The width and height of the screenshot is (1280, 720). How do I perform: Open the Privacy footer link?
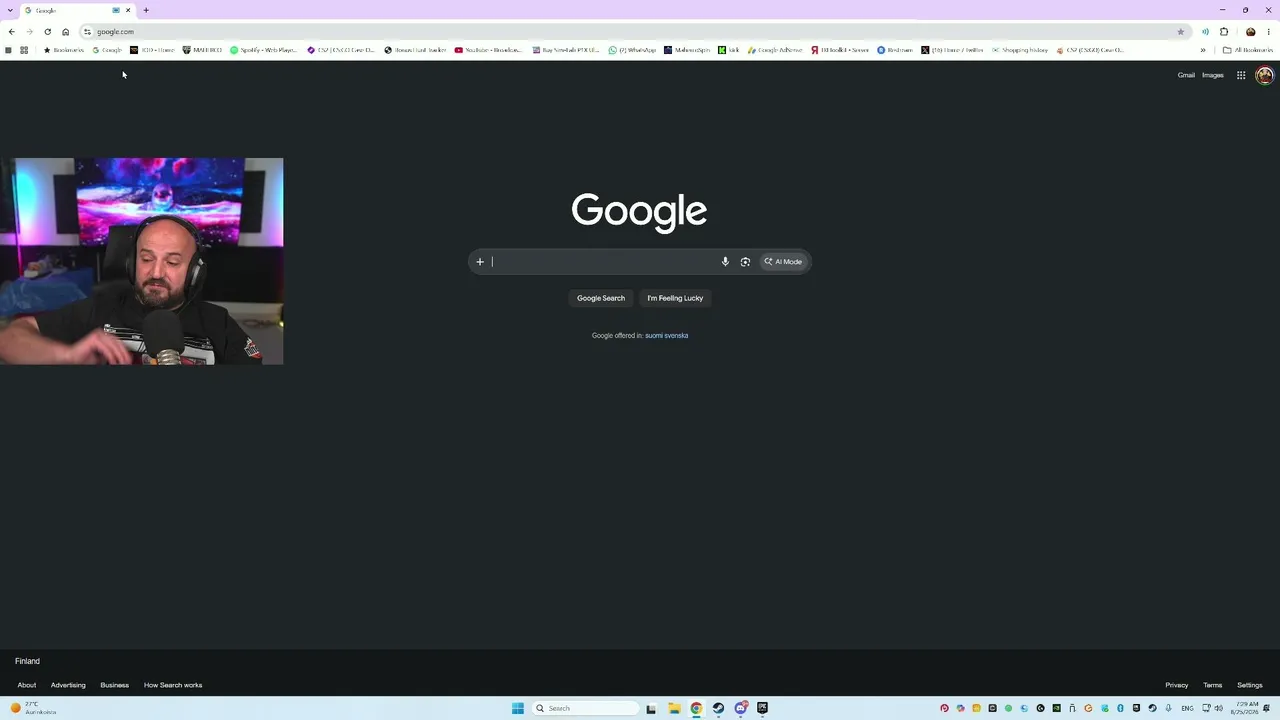pyautogui.click(x=1177, y=685)
